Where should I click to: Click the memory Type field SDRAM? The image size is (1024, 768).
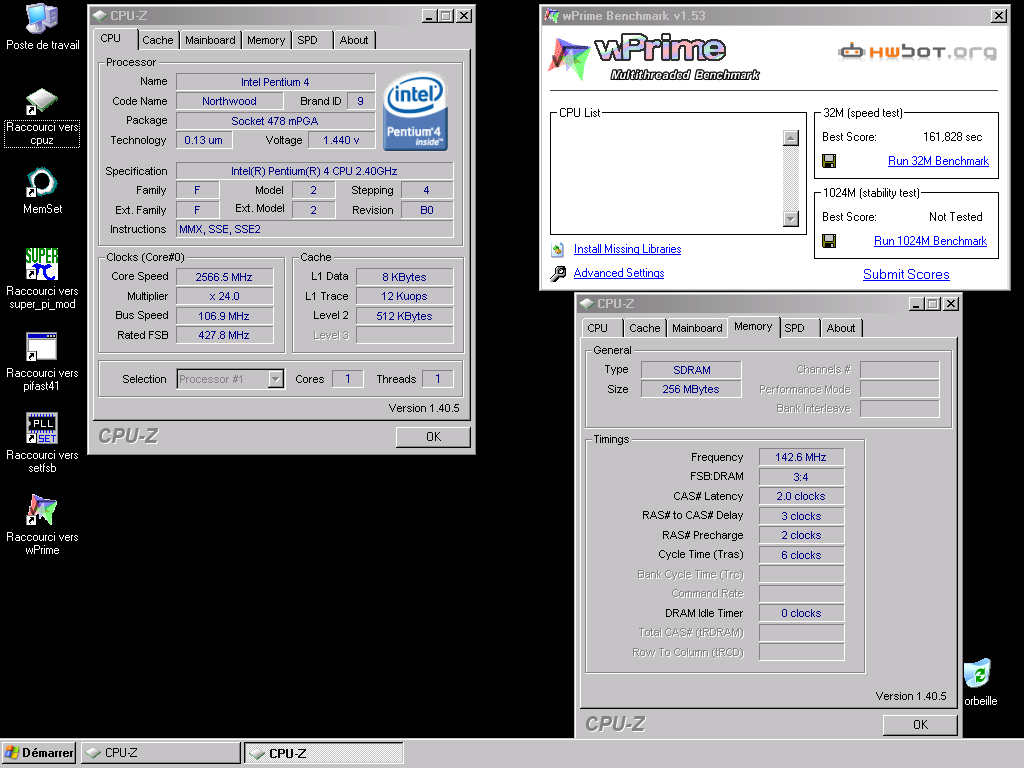(691, 370)
